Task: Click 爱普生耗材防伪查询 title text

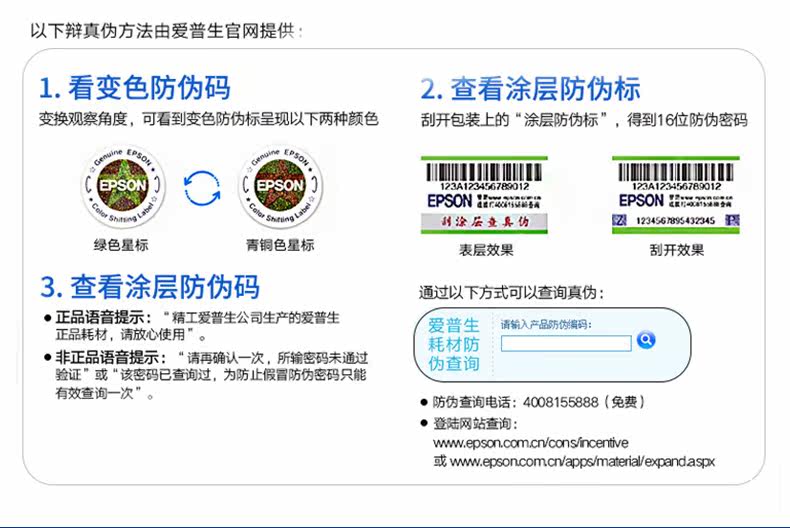Action: pyautogui.click(x=453, y=344)
